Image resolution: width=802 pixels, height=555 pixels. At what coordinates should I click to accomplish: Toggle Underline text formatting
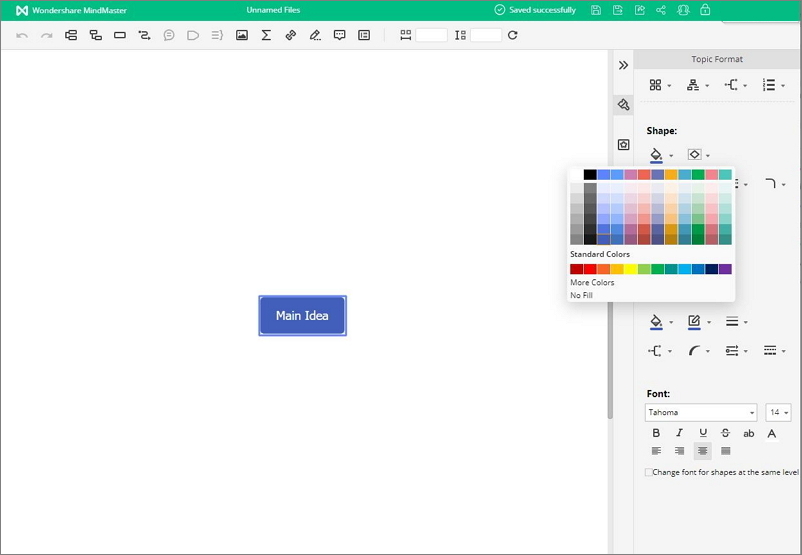tap(703, 433)
